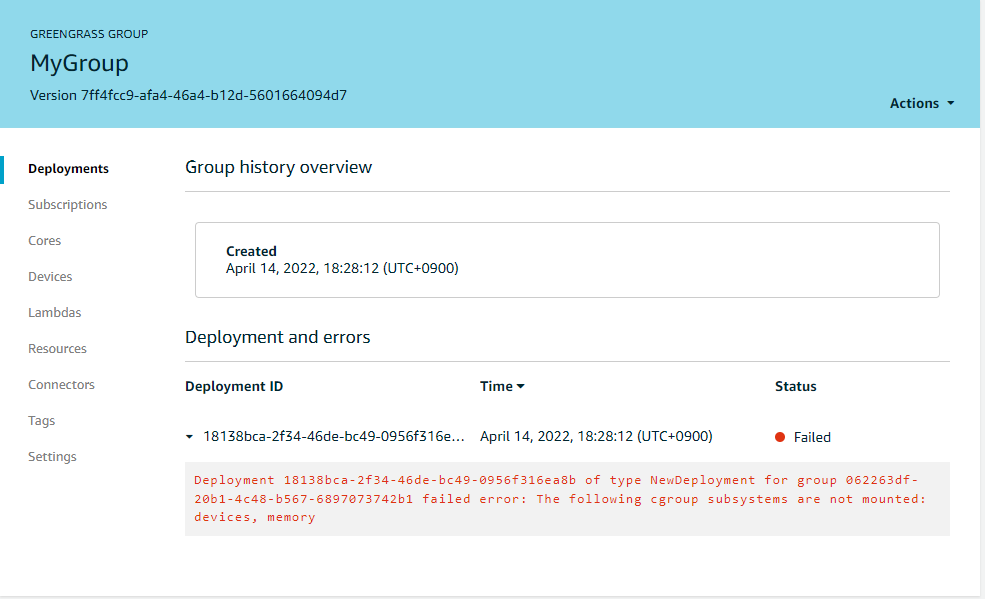Click the Status column header
Screen dimensions: 985x599
pyautogui.click(x=795, y=386)
